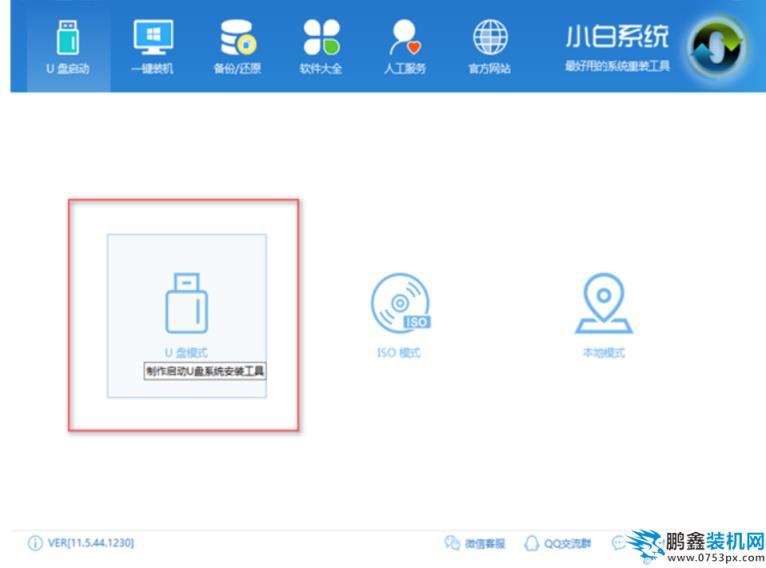Screen dimensions: 766x568
Task: Open the QQ交流群 link
Action: click(567, 543)
